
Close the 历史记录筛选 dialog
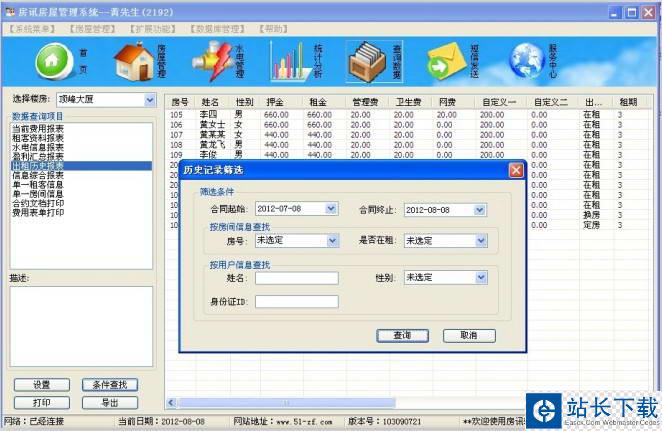click(x=515, y=170)
